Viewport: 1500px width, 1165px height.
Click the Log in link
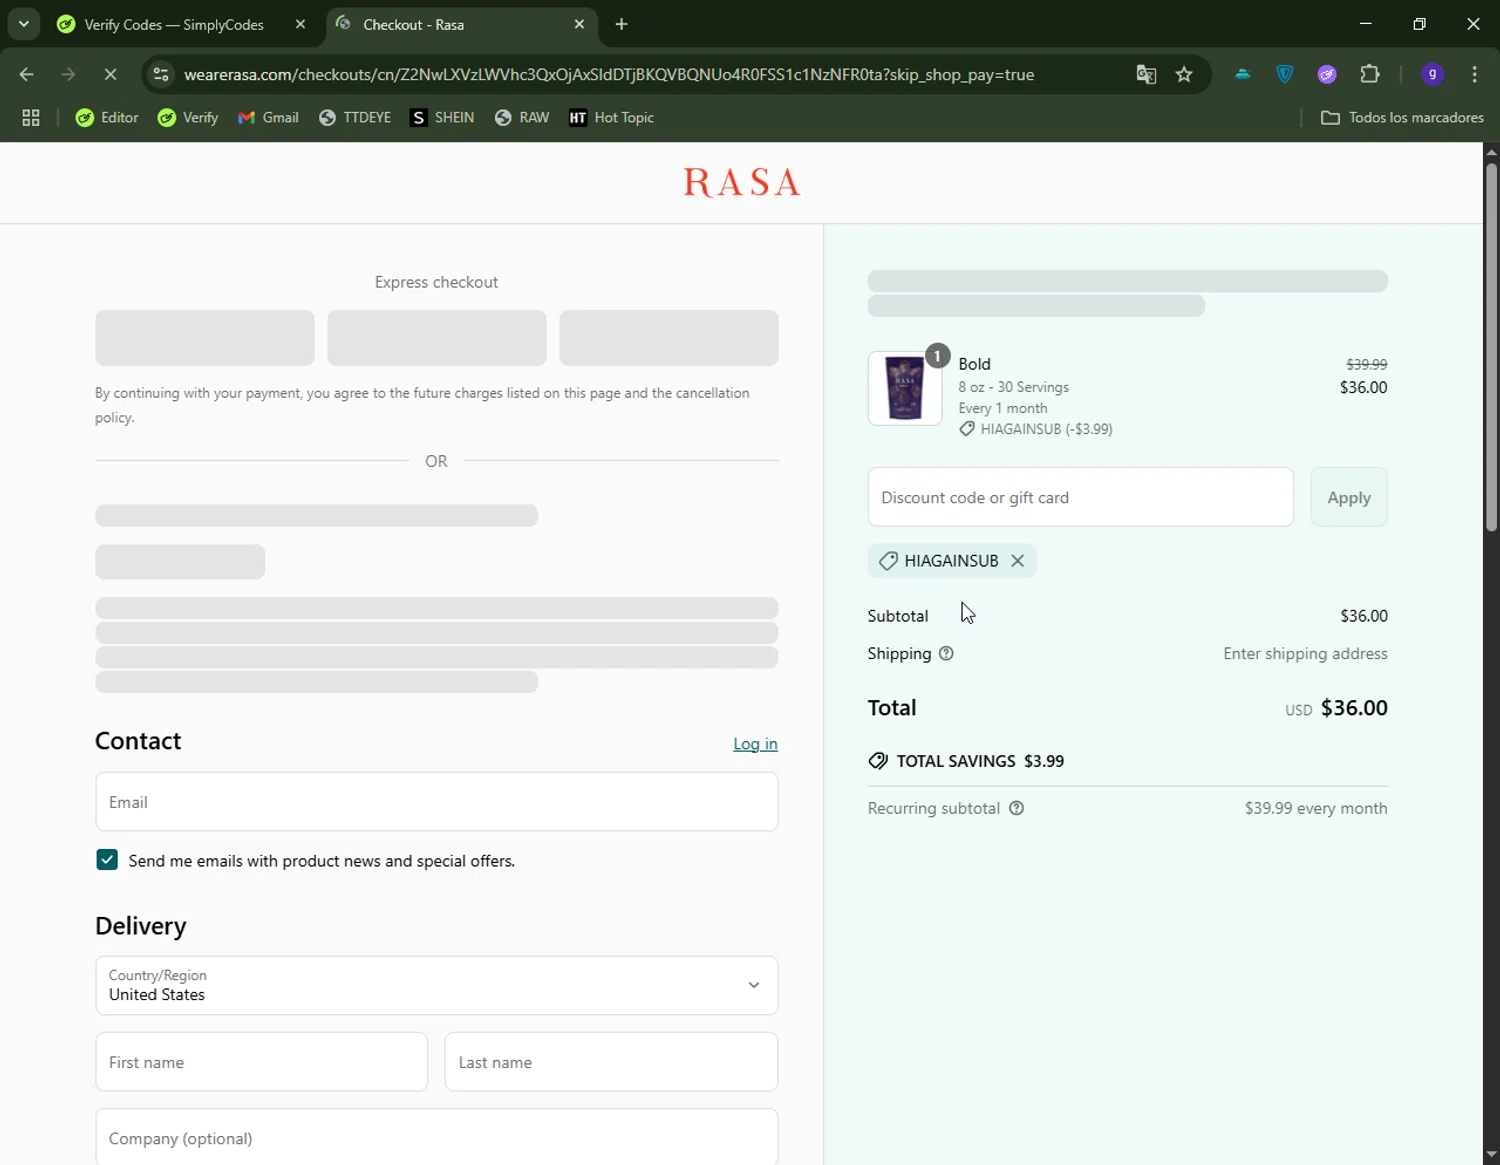(x=755, y=744)
